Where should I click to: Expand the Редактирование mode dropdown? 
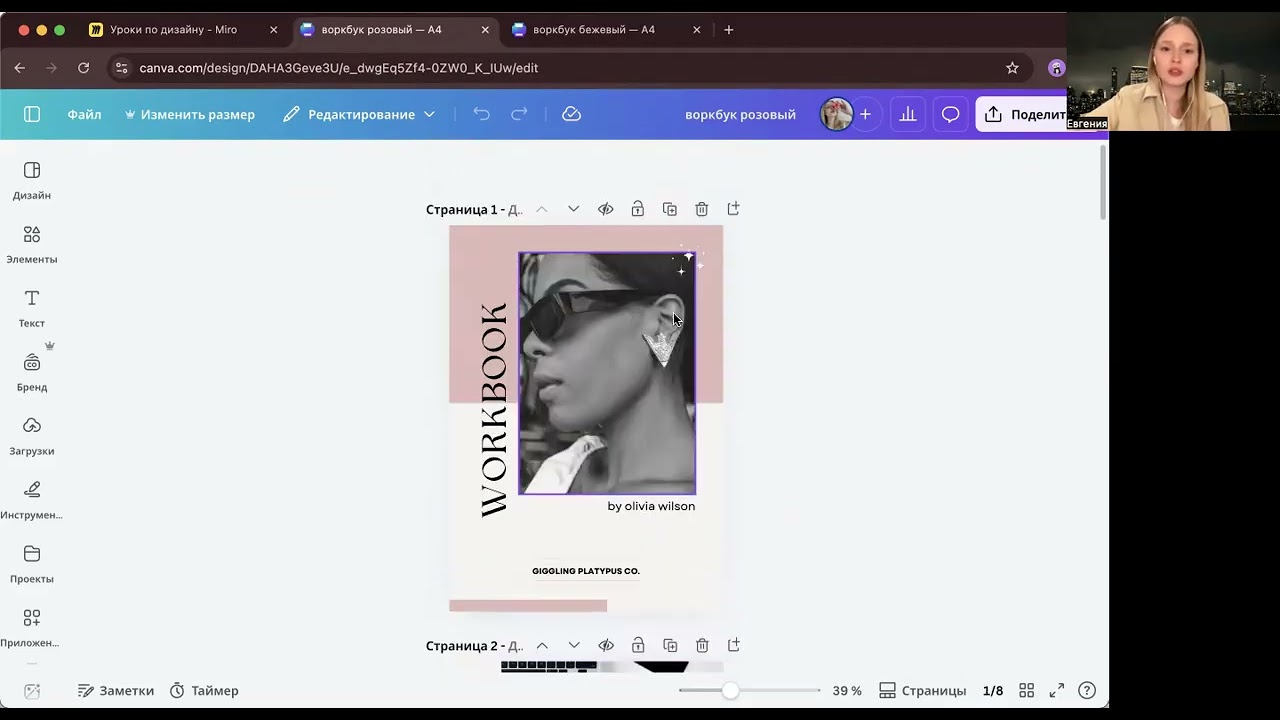pyautogui.click(x=359, y=114)
